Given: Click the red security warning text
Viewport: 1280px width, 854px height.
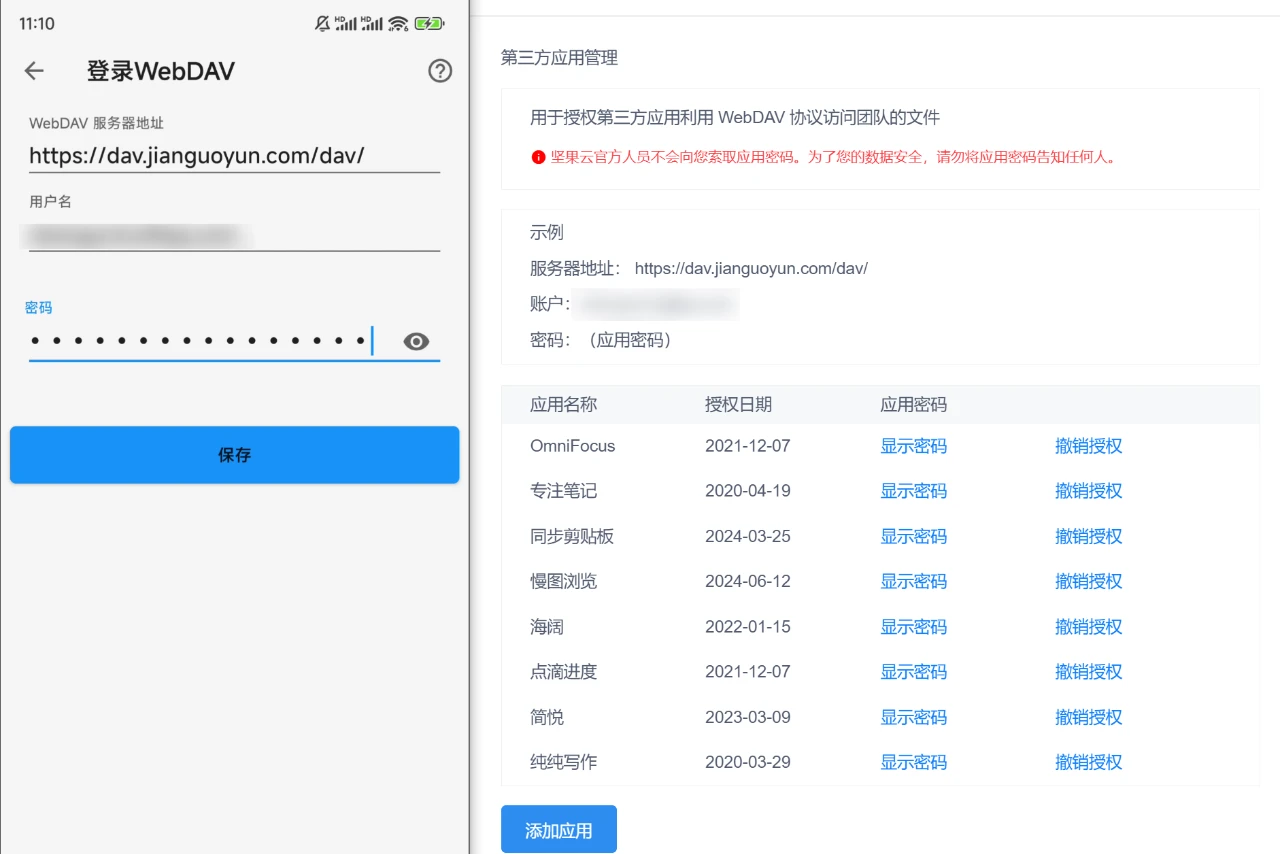Looking at the screenshot, I should click(x=833, y=157).
